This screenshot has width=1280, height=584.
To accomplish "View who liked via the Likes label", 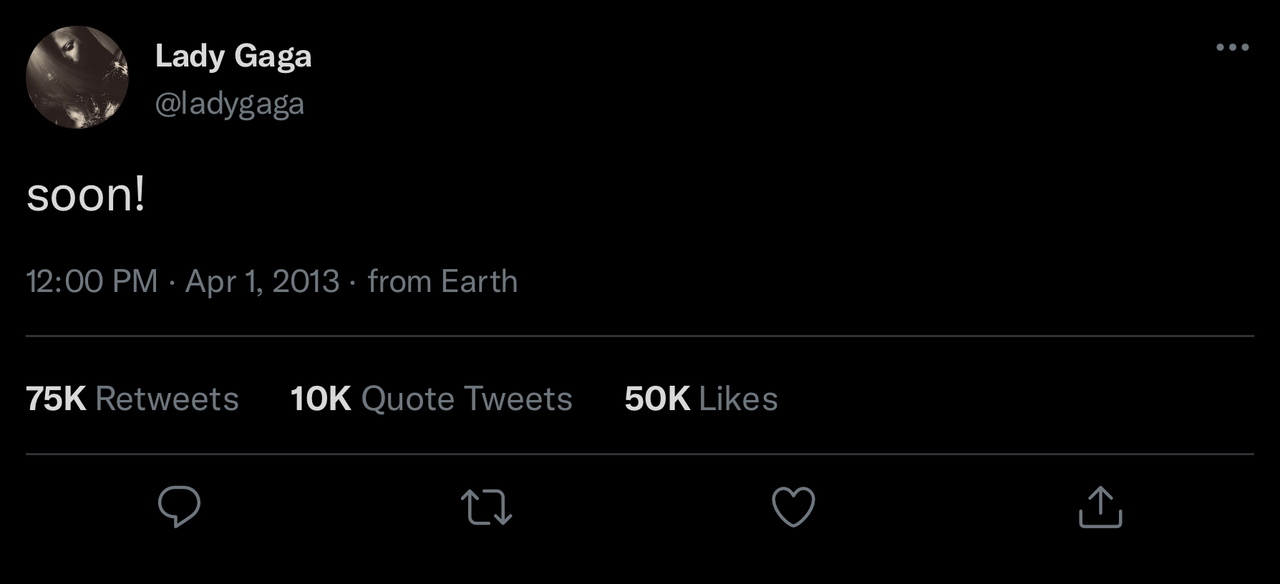I will coord(738,399).
